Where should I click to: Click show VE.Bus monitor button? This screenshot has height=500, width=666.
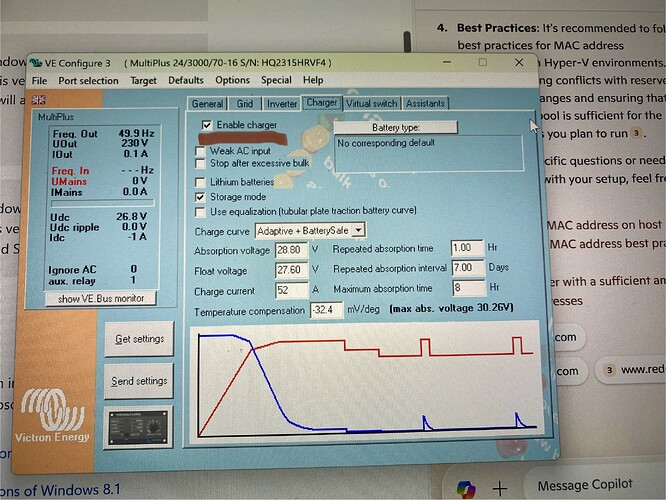pyautogui.click(x=101, y=299)
